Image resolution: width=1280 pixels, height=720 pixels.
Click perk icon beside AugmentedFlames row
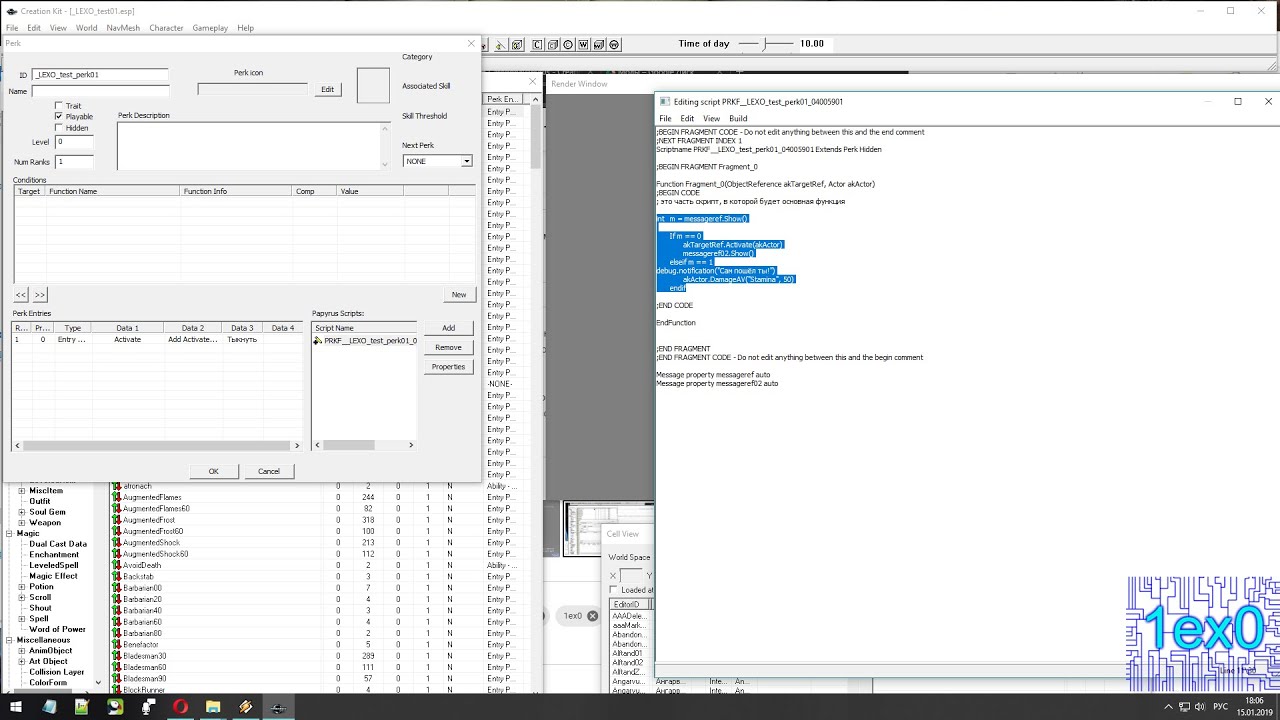pyautogui.click(x=116, y=497)
